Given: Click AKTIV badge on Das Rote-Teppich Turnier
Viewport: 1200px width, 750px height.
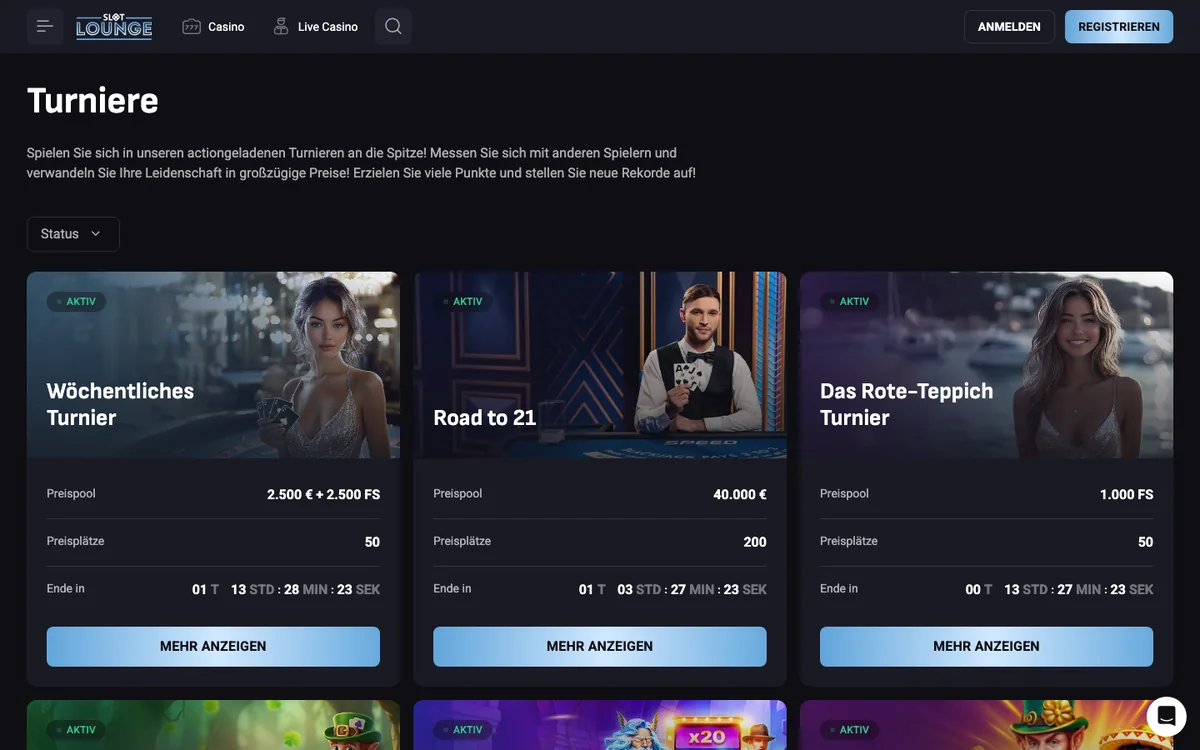Looking at the screenshot, I should pyautogui.click(x=849, y=301).
